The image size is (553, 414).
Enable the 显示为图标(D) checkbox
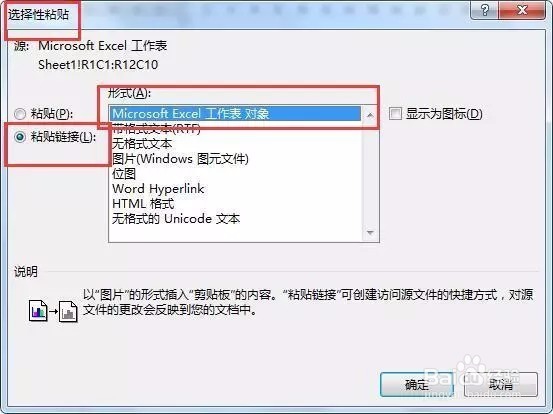click(395, 114)
